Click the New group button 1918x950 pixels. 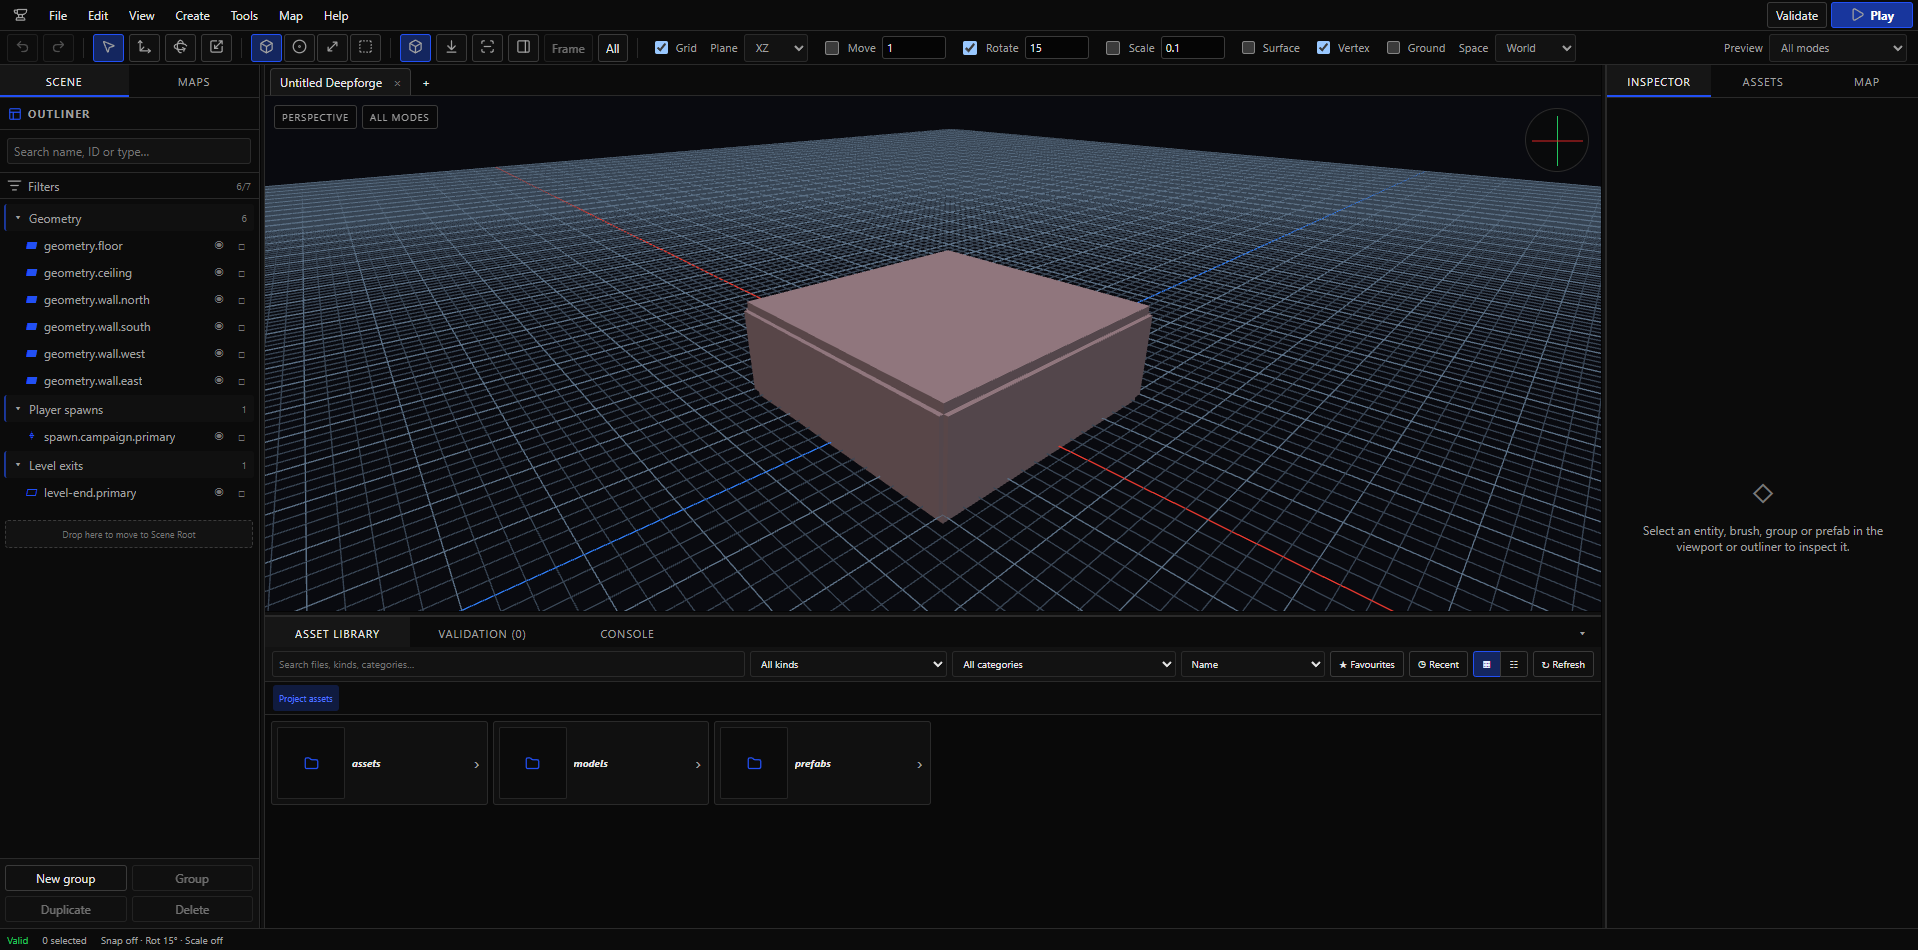[66, 878]
